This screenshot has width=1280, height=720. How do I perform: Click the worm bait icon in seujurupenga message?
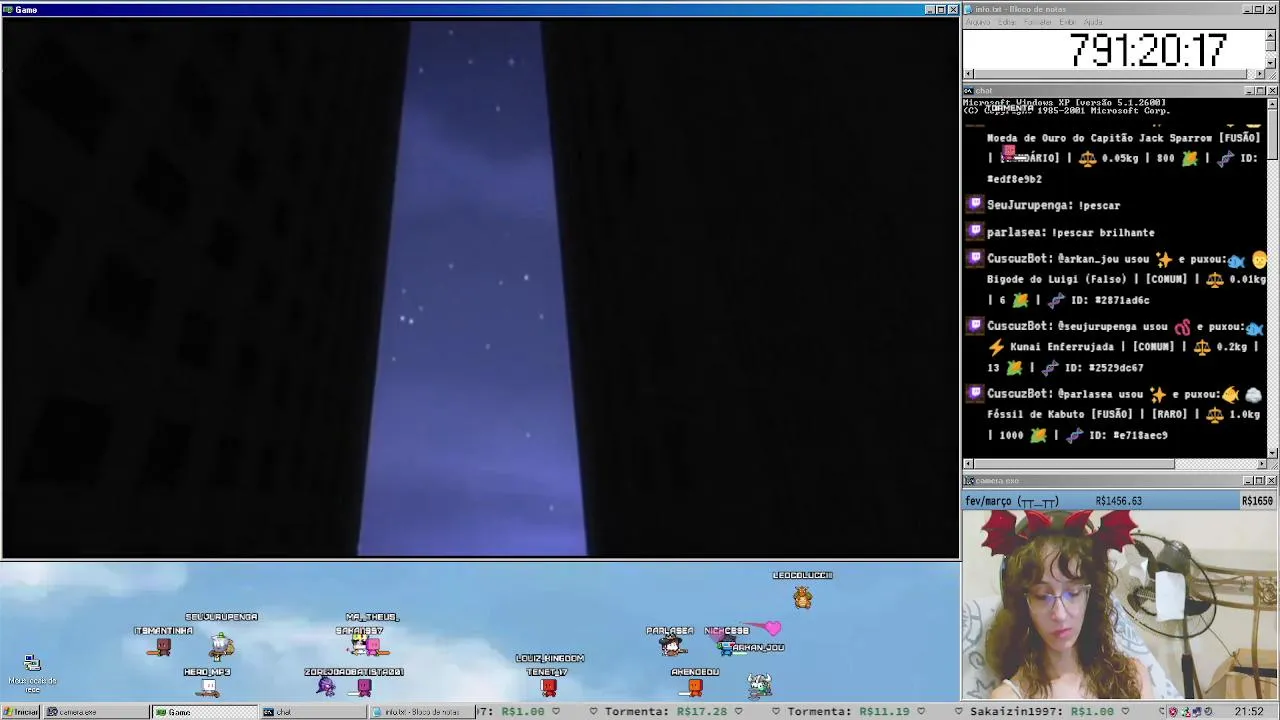click(x=1182, y=327)
